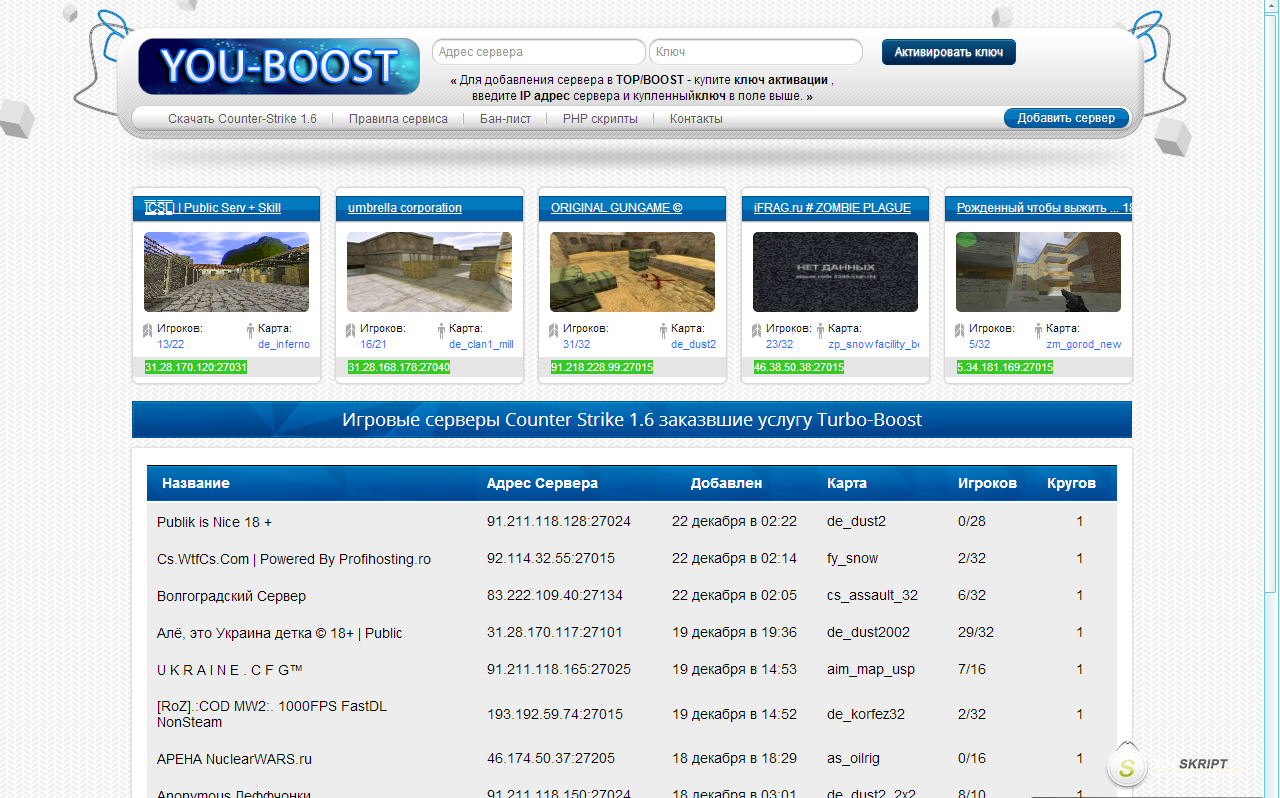Focus the Адрес сервера input field

click(x=539, y=52)
